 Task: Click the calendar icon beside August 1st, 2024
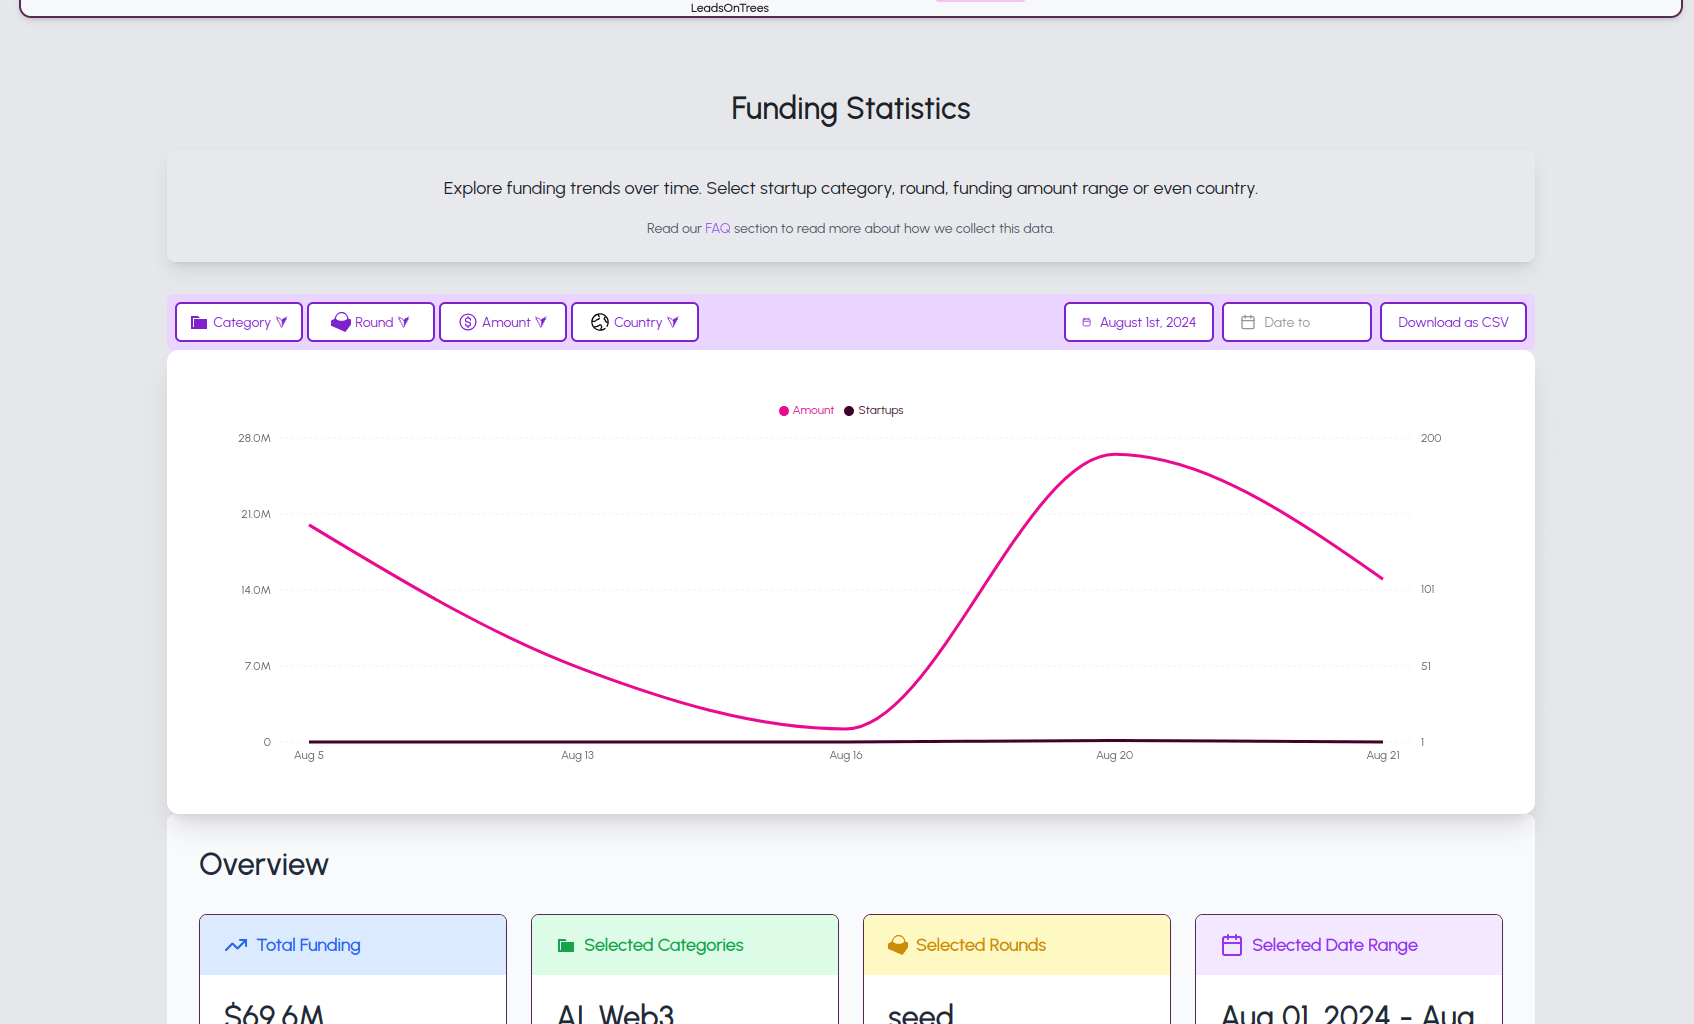pos(1087,322)
